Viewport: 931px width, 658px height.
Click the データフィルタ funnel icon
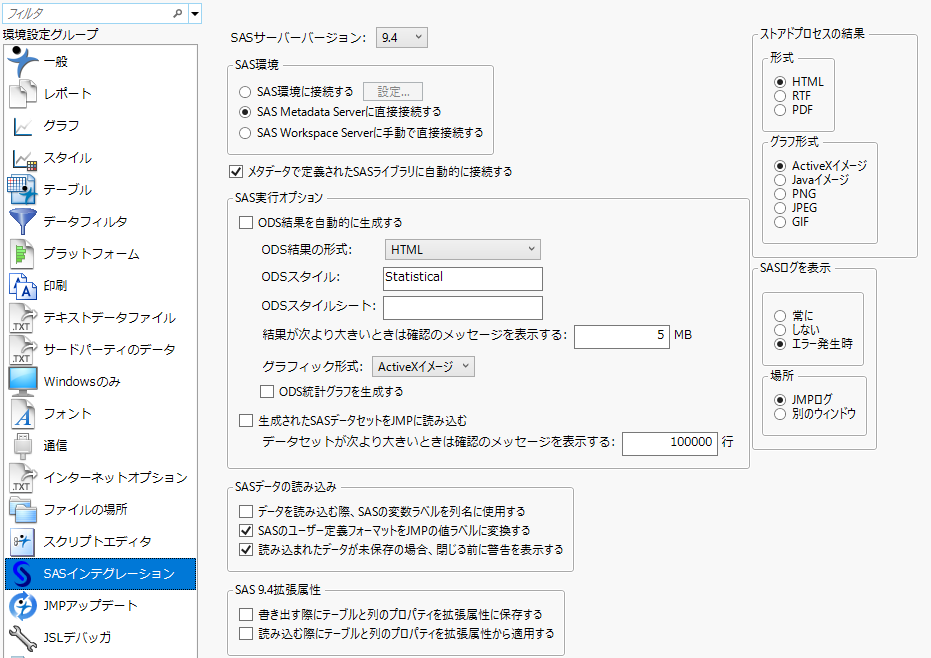[22, 222]
